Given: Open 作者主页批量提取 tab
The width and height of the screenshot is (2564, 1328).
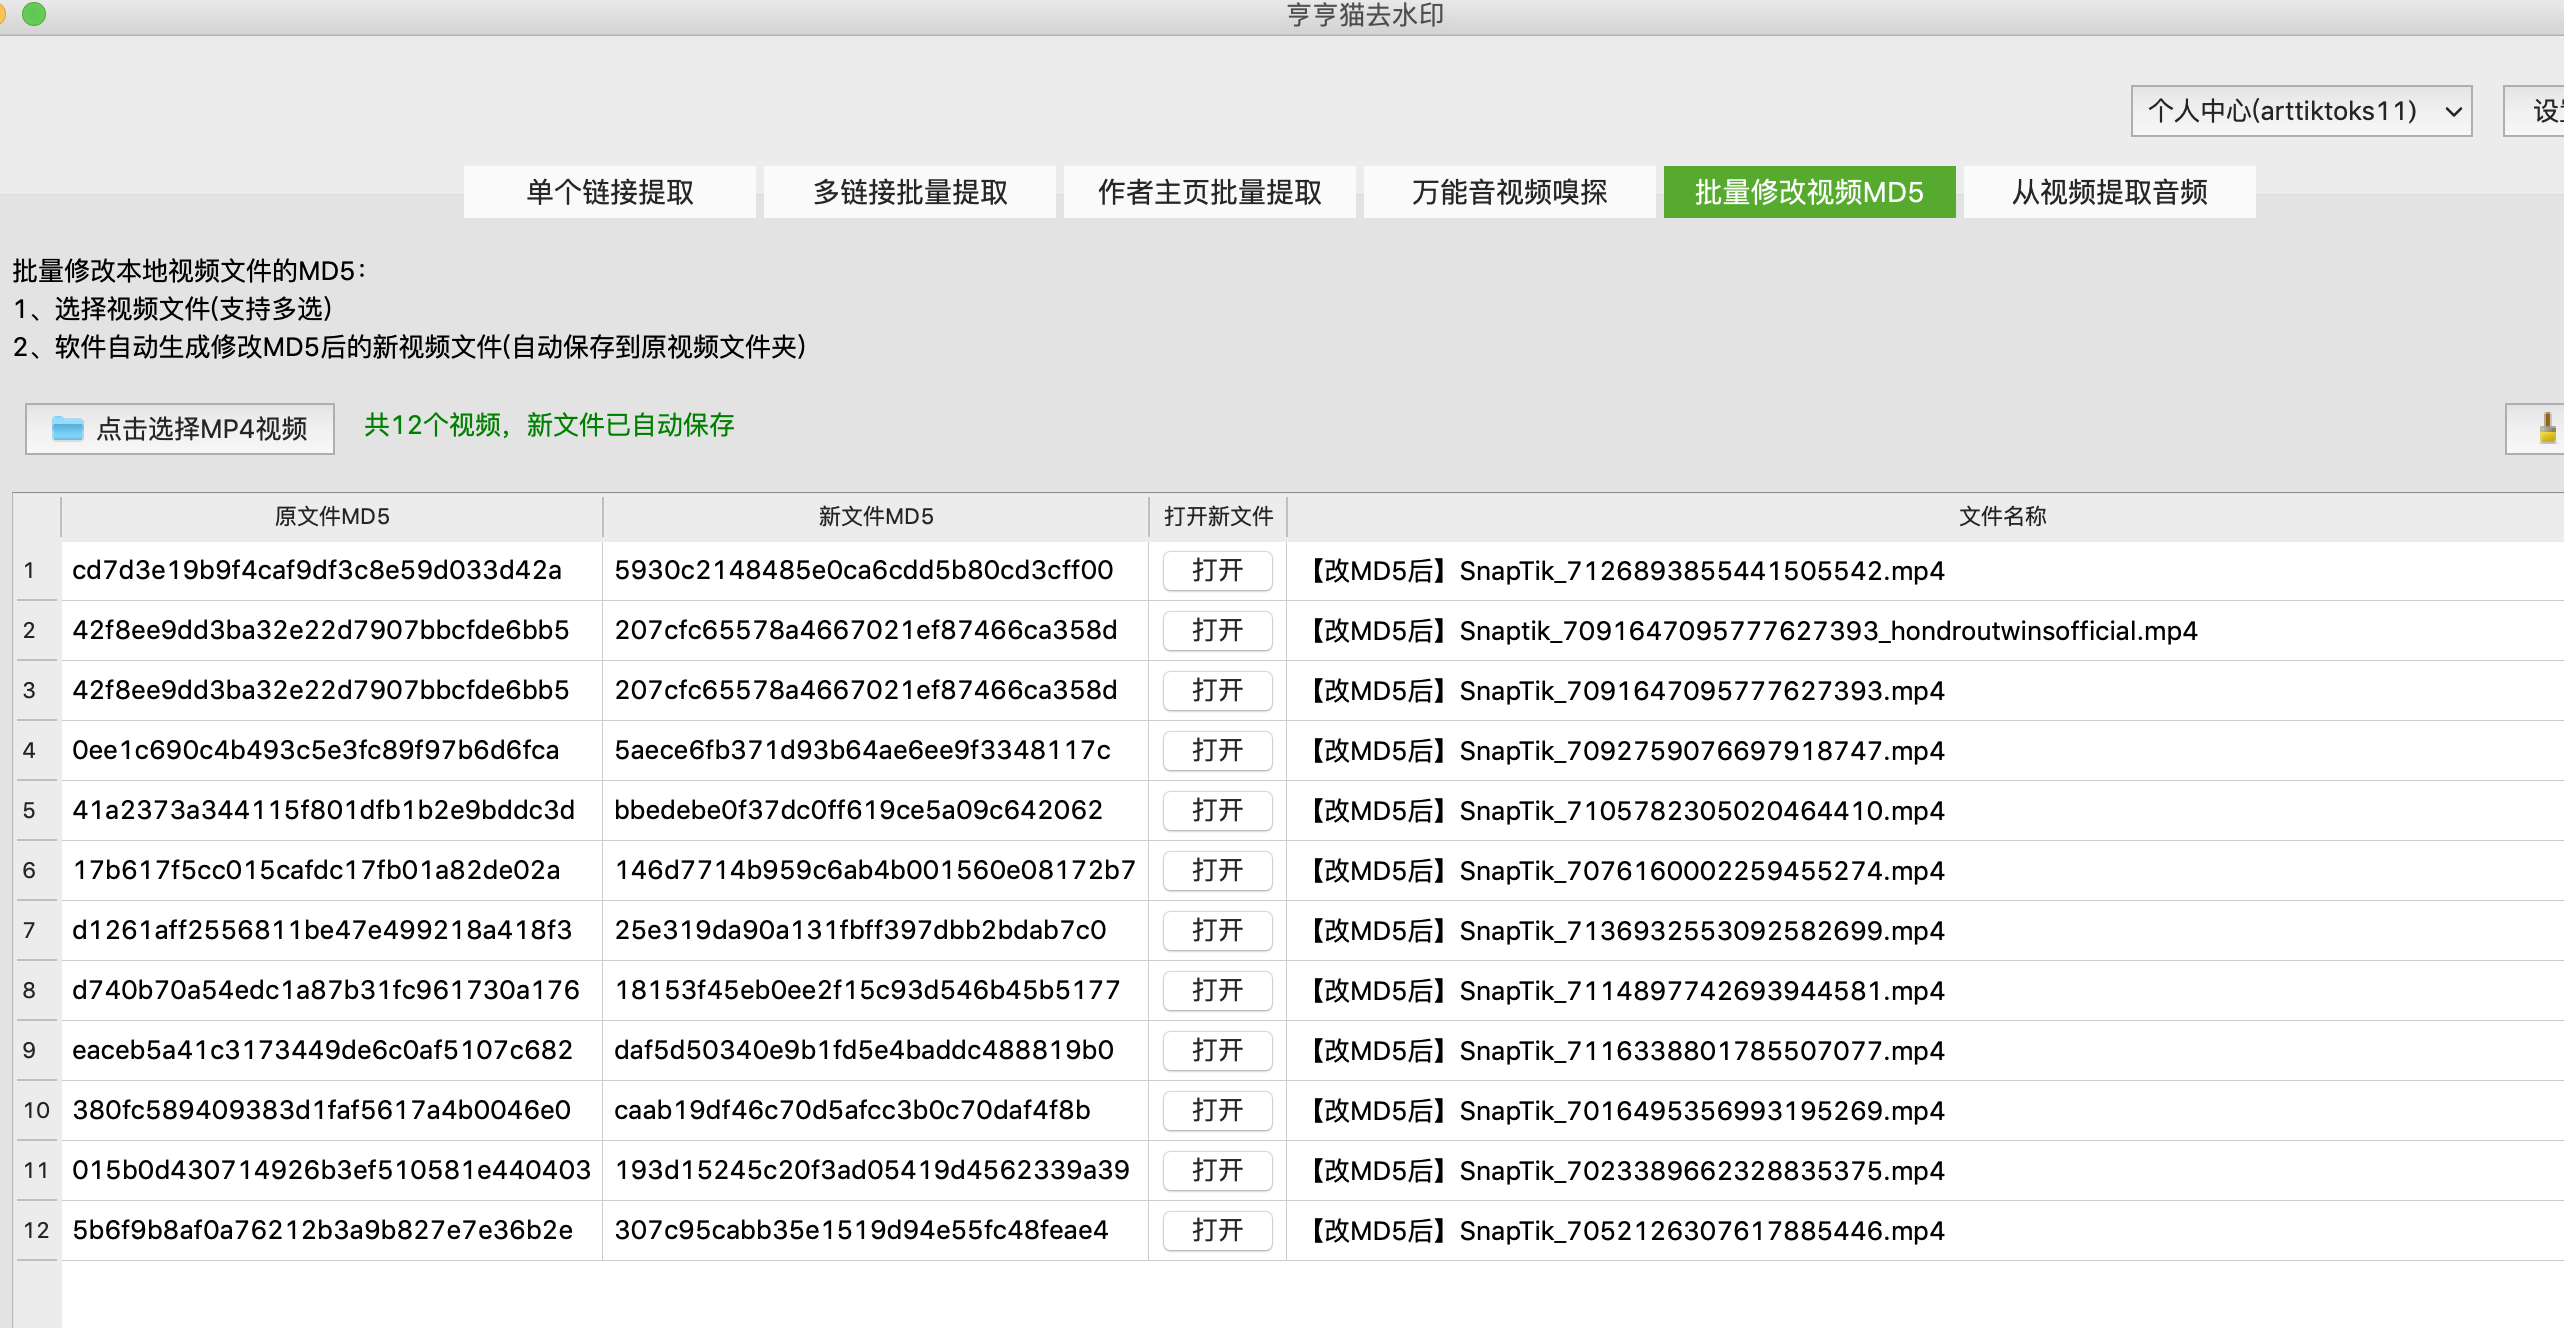Looking at the screenshot, I should [x=1210, y=192].
